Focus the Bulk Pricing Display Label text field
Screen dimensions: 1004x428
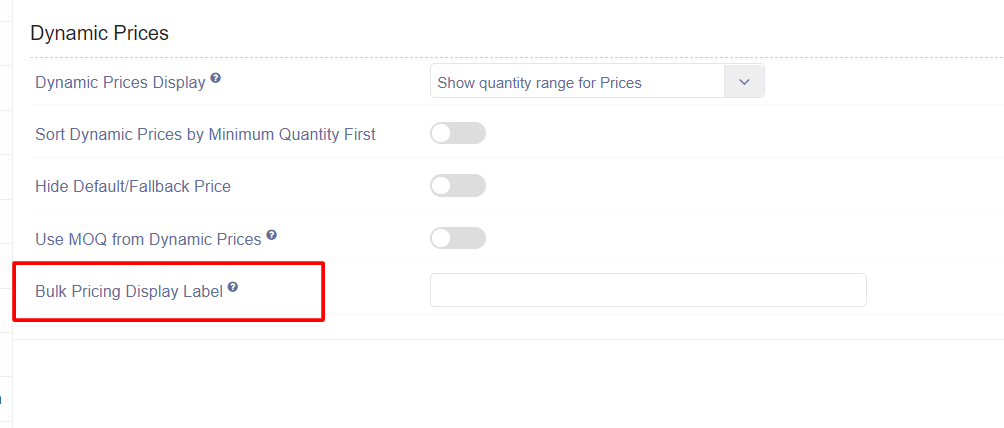(x=648, y=290)
